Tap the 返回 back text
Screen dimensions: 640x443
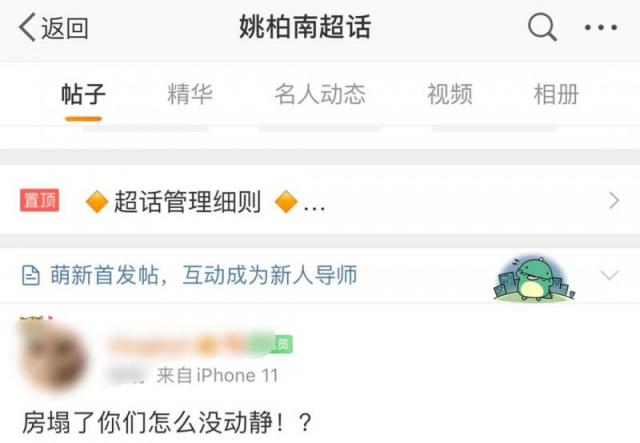click(64, 28)
